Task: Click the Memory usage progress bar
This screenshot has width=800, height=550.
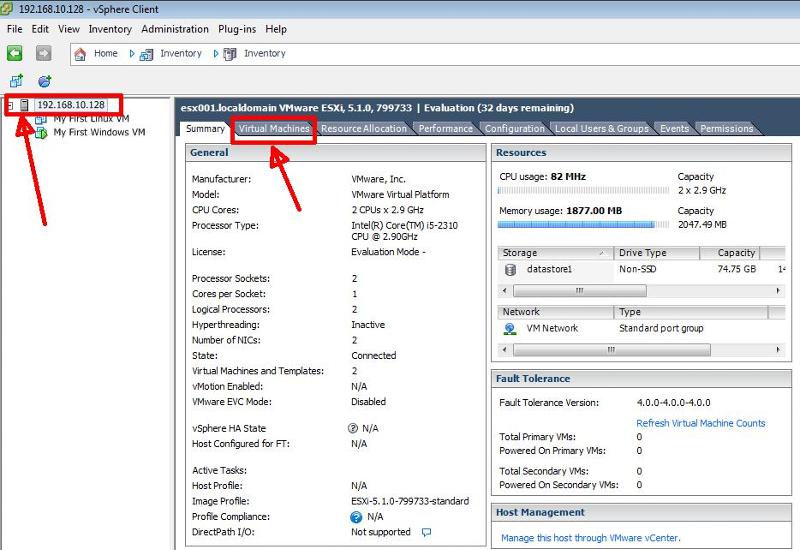Action: point(583,224)
